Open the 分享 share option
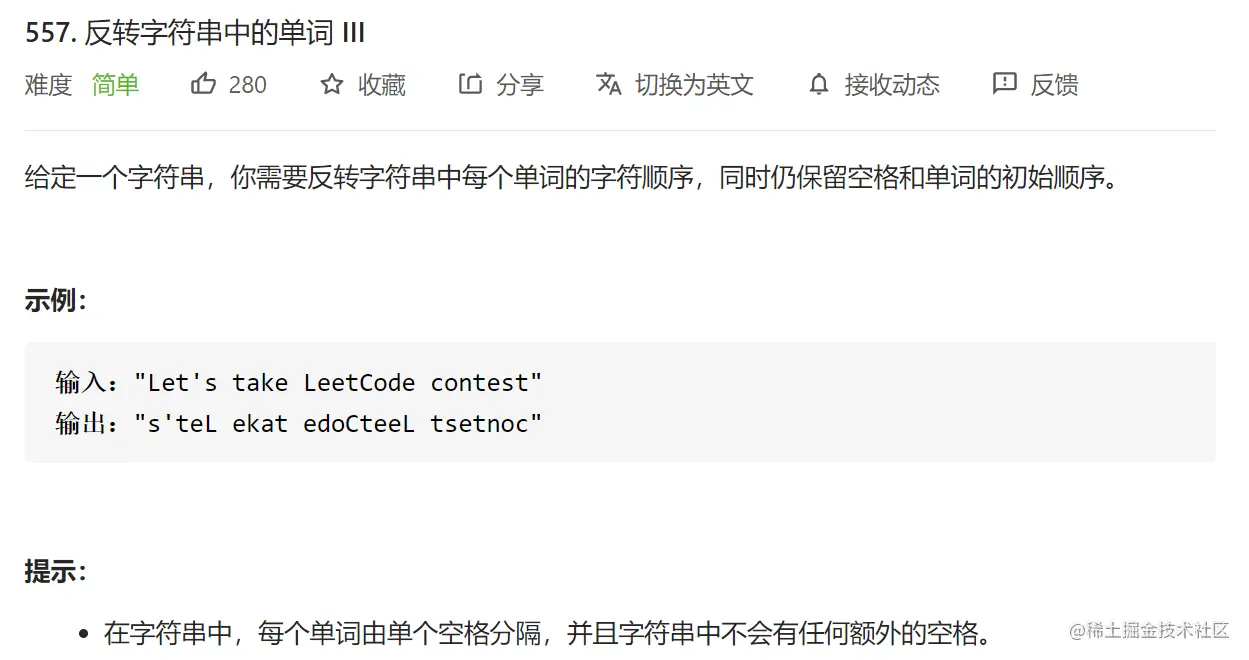1249x660 pixels. (x=520, y=85)
